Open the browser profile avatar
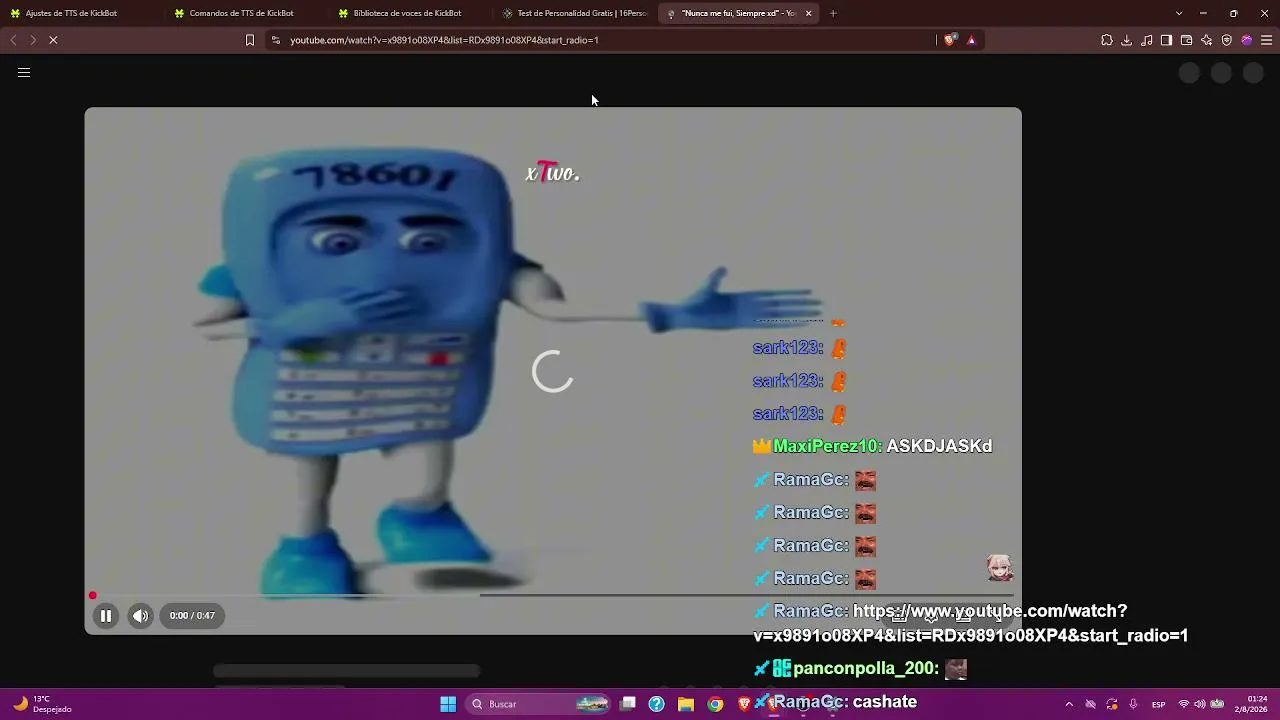Image resolution: width=1280 pixels, height=720 pixels. tap(1247, 40)
